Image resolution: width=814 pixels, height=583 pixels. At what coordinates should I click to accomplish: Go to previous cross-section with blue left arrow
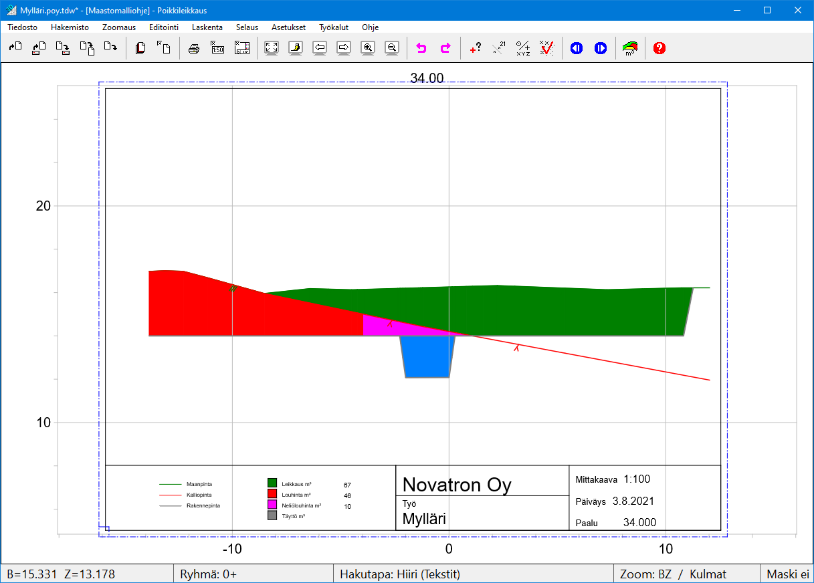[x=576, y=48]
